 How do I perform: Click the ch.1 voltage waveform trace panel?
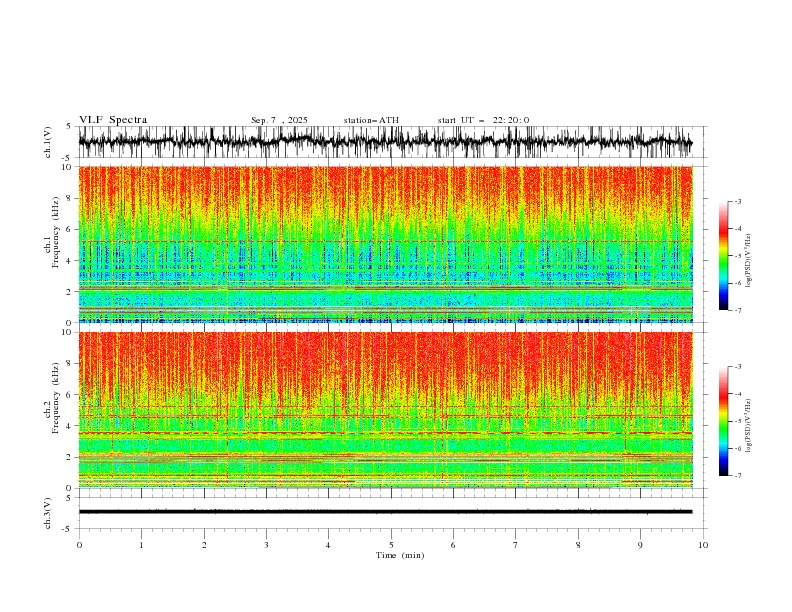point(392,142)
